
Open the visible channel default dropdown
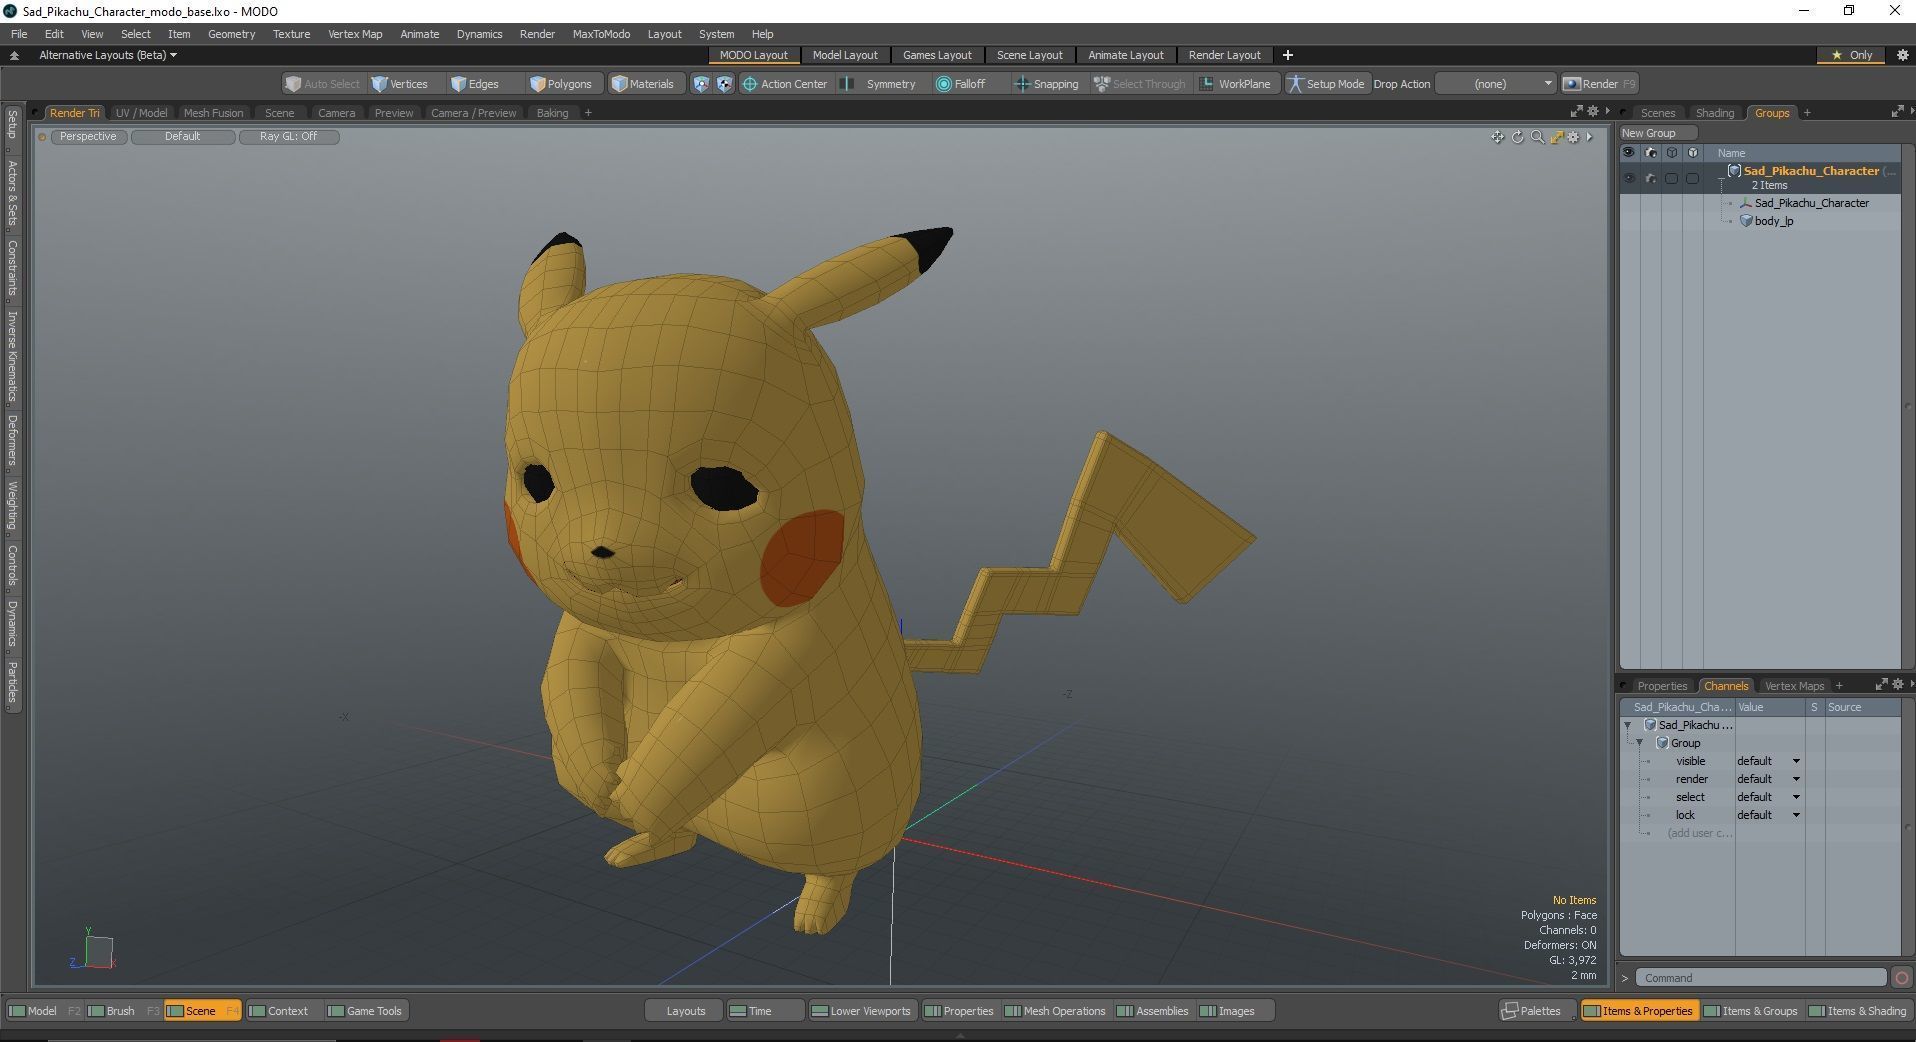1768,761
